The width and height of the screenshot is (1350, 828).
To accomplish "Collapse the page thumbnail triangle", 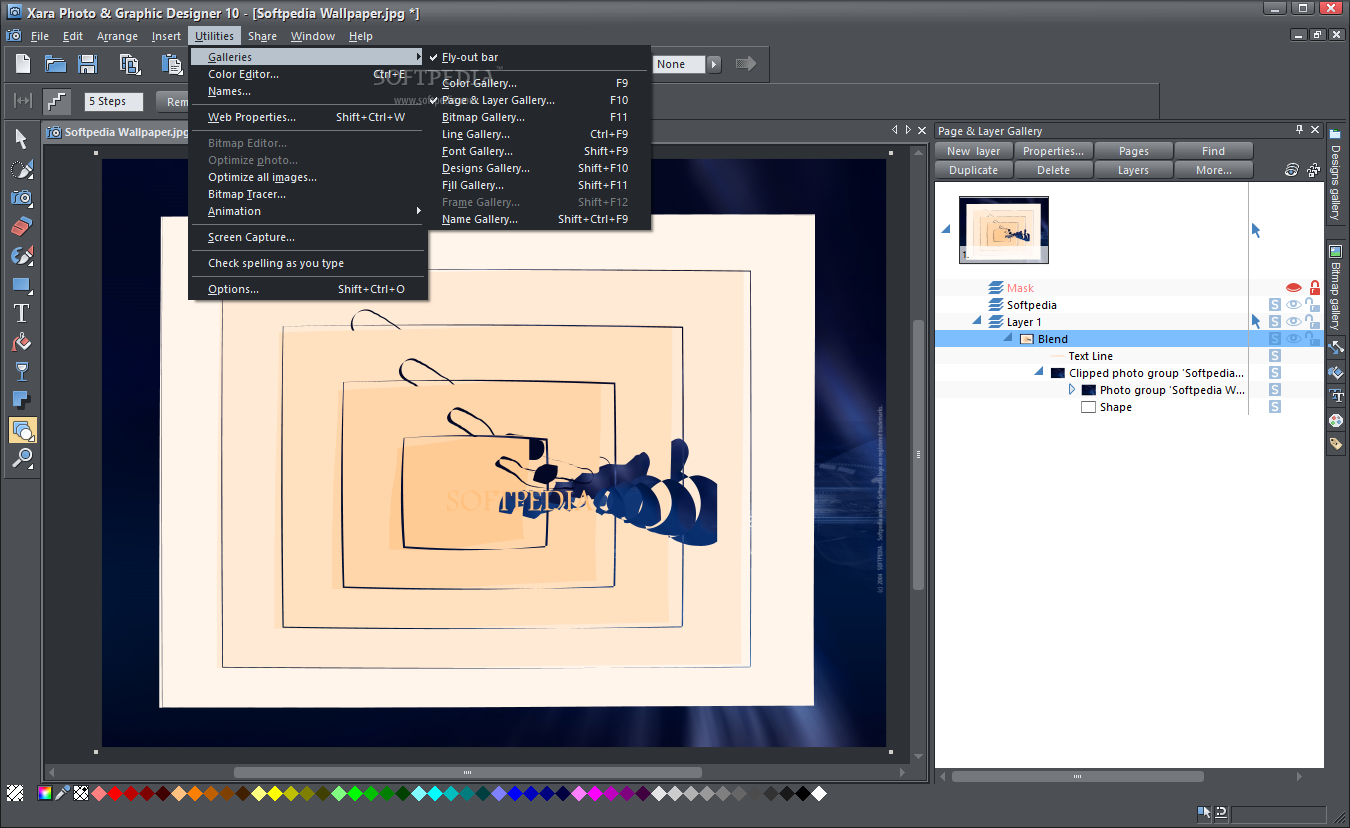I will (946, 230).
